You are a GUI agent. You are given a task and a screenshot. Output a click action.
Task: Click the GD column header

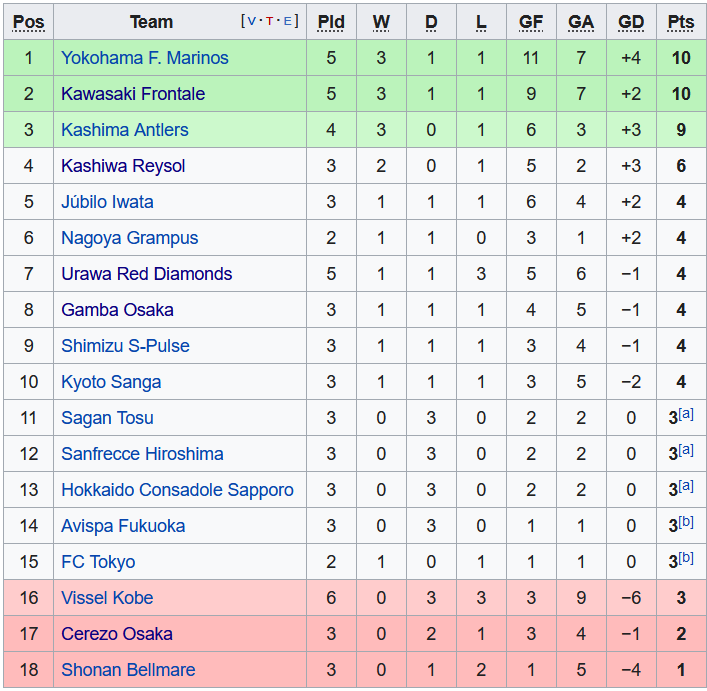(x=630, y=22)
